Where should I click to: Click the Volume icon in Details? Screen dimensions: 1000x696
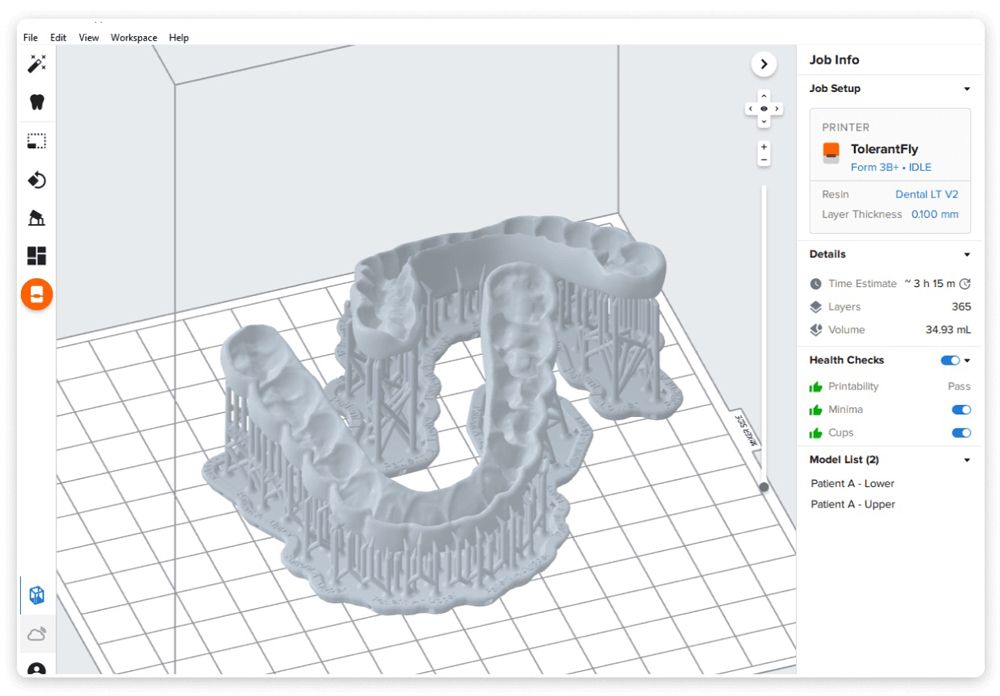816,330
